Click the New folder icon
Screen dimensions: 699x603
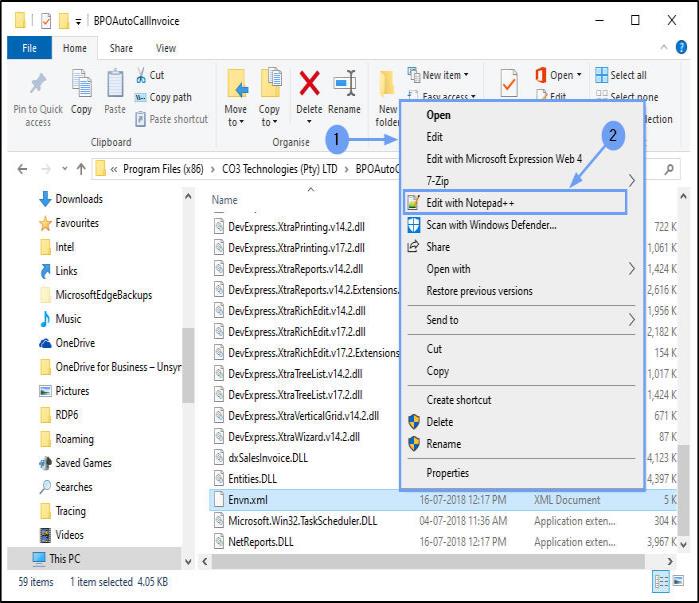[x=387, y=83]
